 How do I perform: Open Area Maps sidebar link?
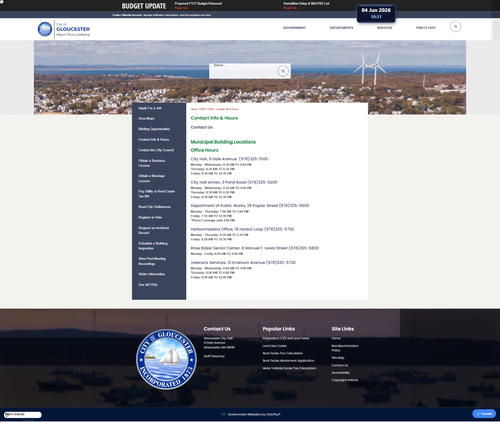146,118
